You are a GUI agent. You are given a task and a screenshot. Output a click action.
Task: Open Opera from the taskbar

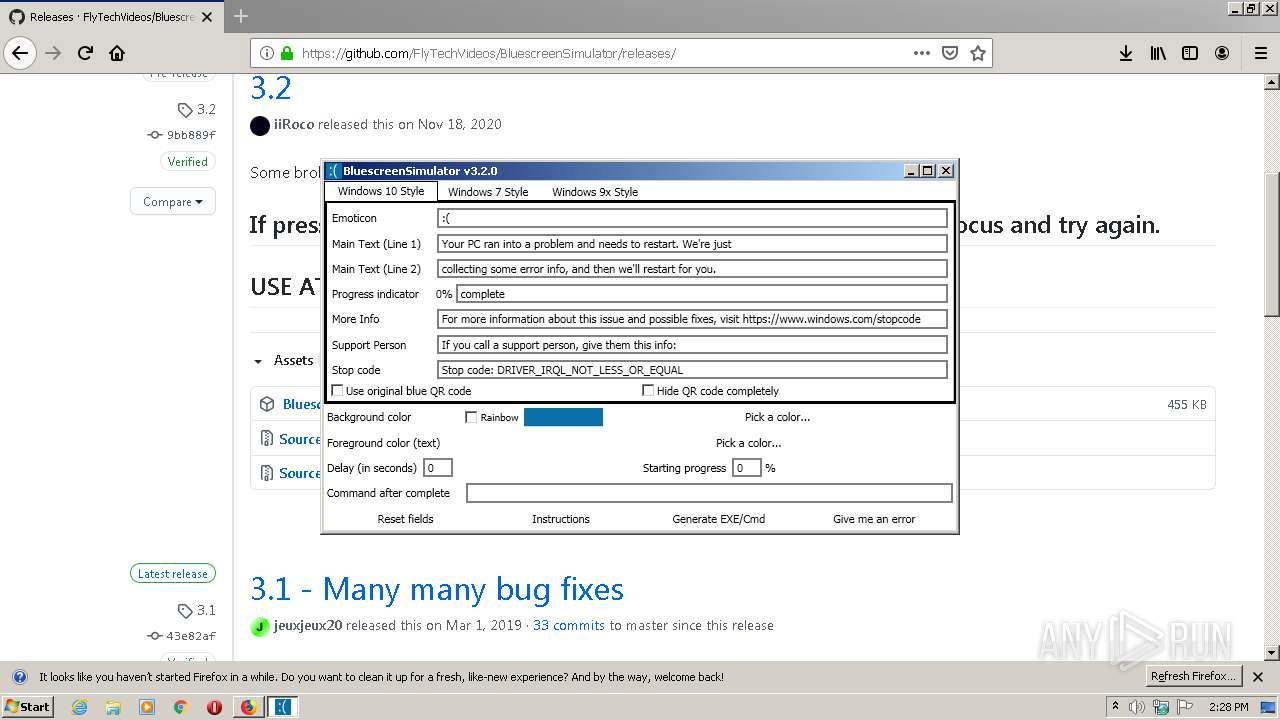(x=214, y=707)
